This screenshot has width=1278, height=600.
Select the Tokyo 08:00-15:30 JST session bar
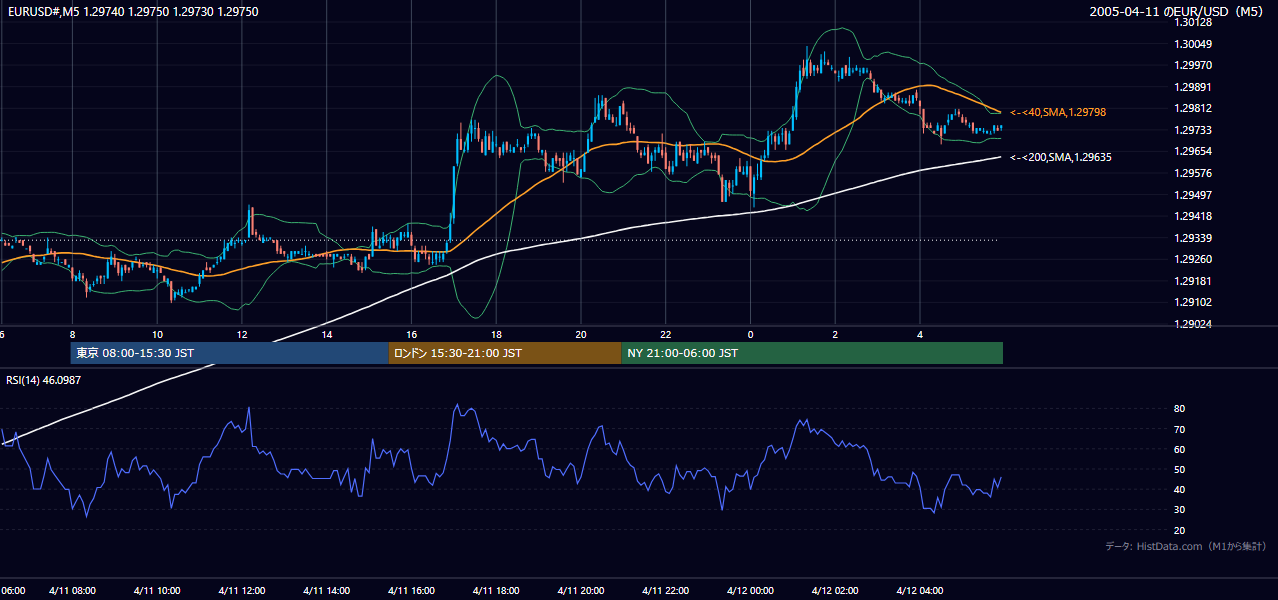229,353
